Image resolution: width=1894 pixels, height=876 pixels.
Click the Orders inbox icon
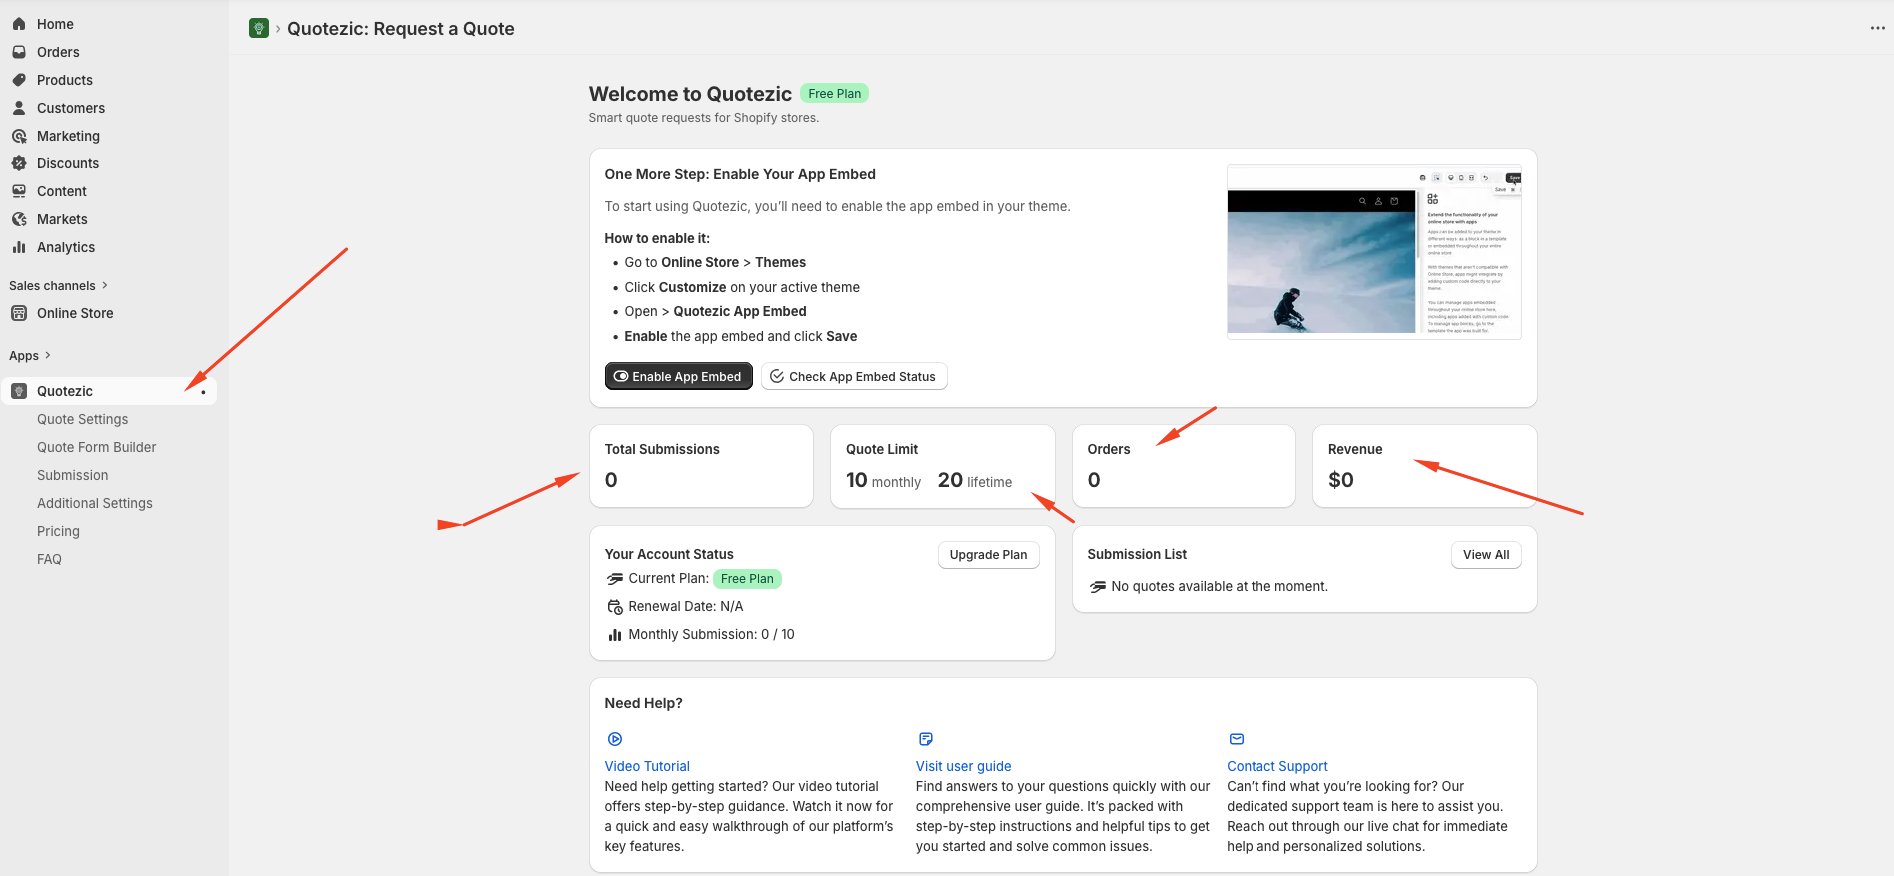[19, 52]
